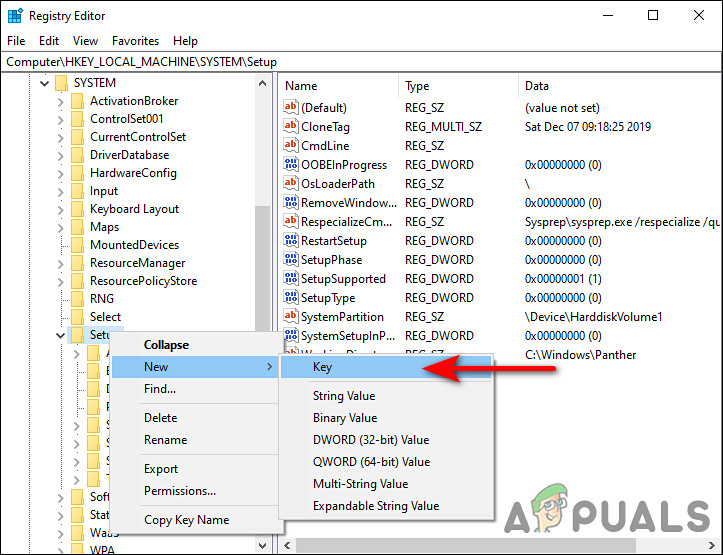The height and width of the screenshot is (555, 723).
Task: Click the (Default) string value icon
Action: 290,107
